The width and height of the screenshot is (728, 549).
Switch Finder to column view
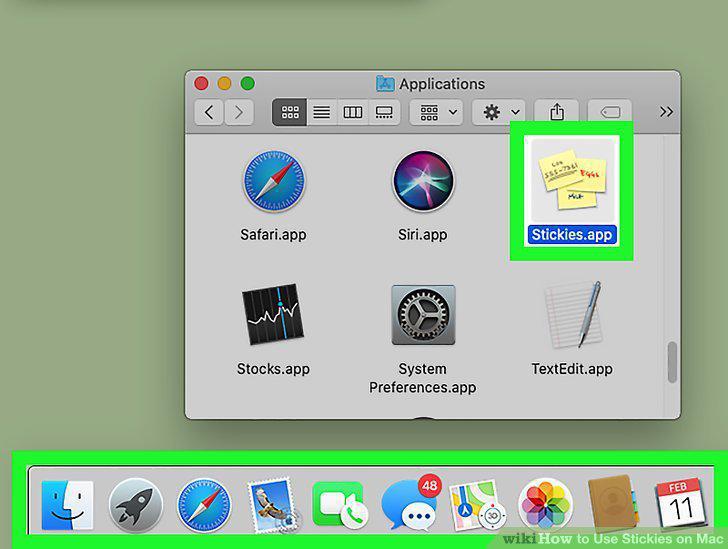(353, 112)
